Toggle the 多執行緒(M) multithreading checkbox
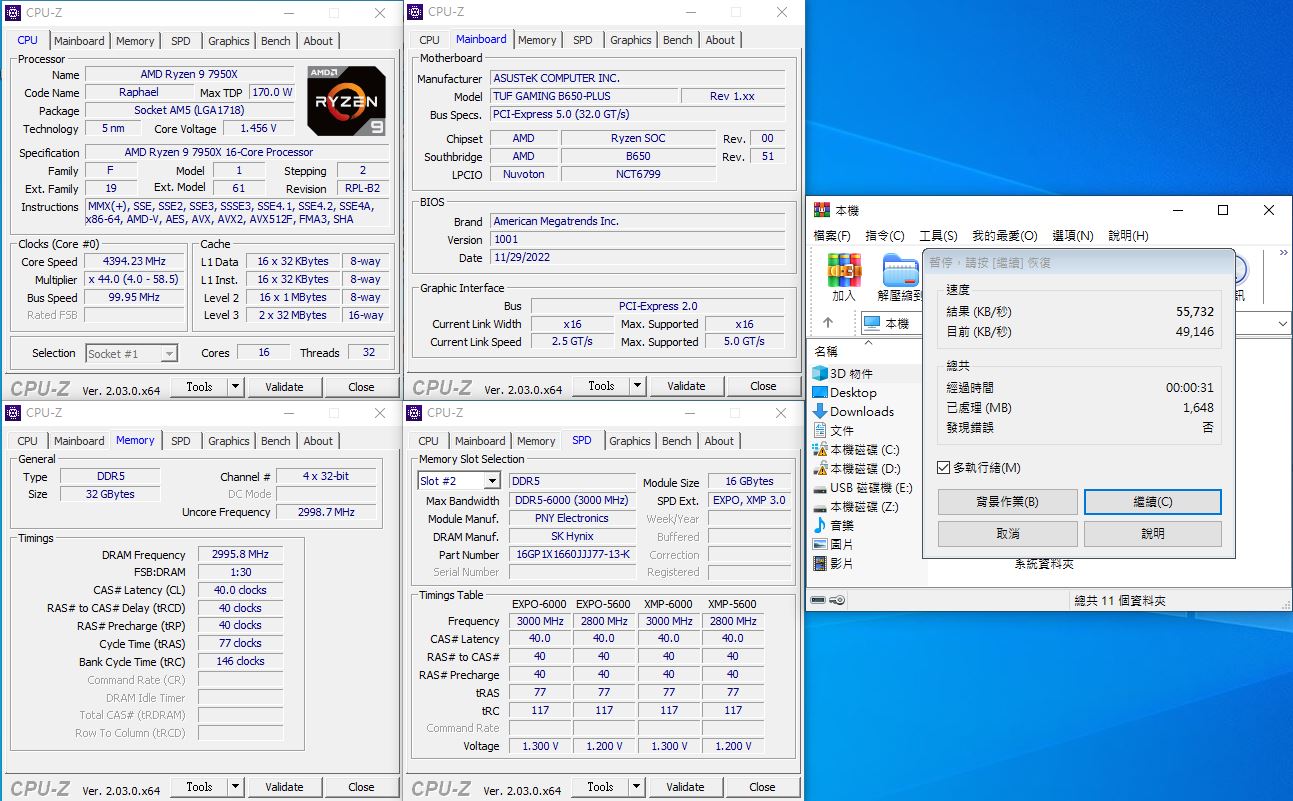The height and width of the screenshot is (801, 1293). pyautogui.click(x=943, y=467)
